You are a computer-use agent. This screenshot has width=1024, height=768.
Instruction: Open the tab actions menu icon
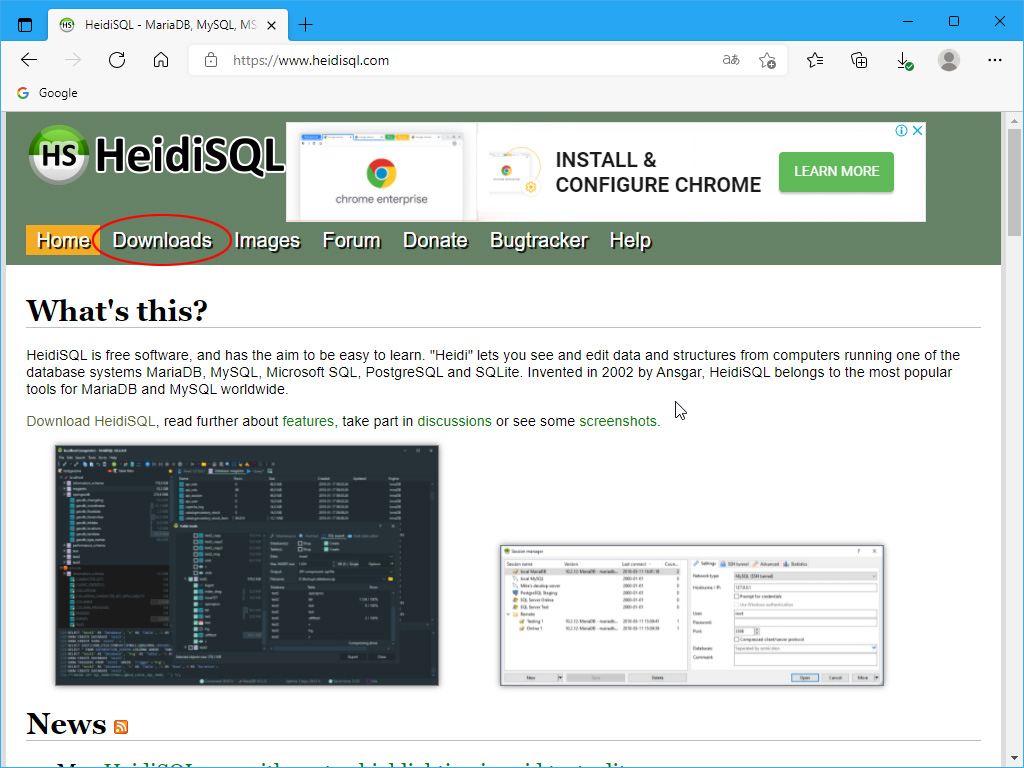click(25, 25)
